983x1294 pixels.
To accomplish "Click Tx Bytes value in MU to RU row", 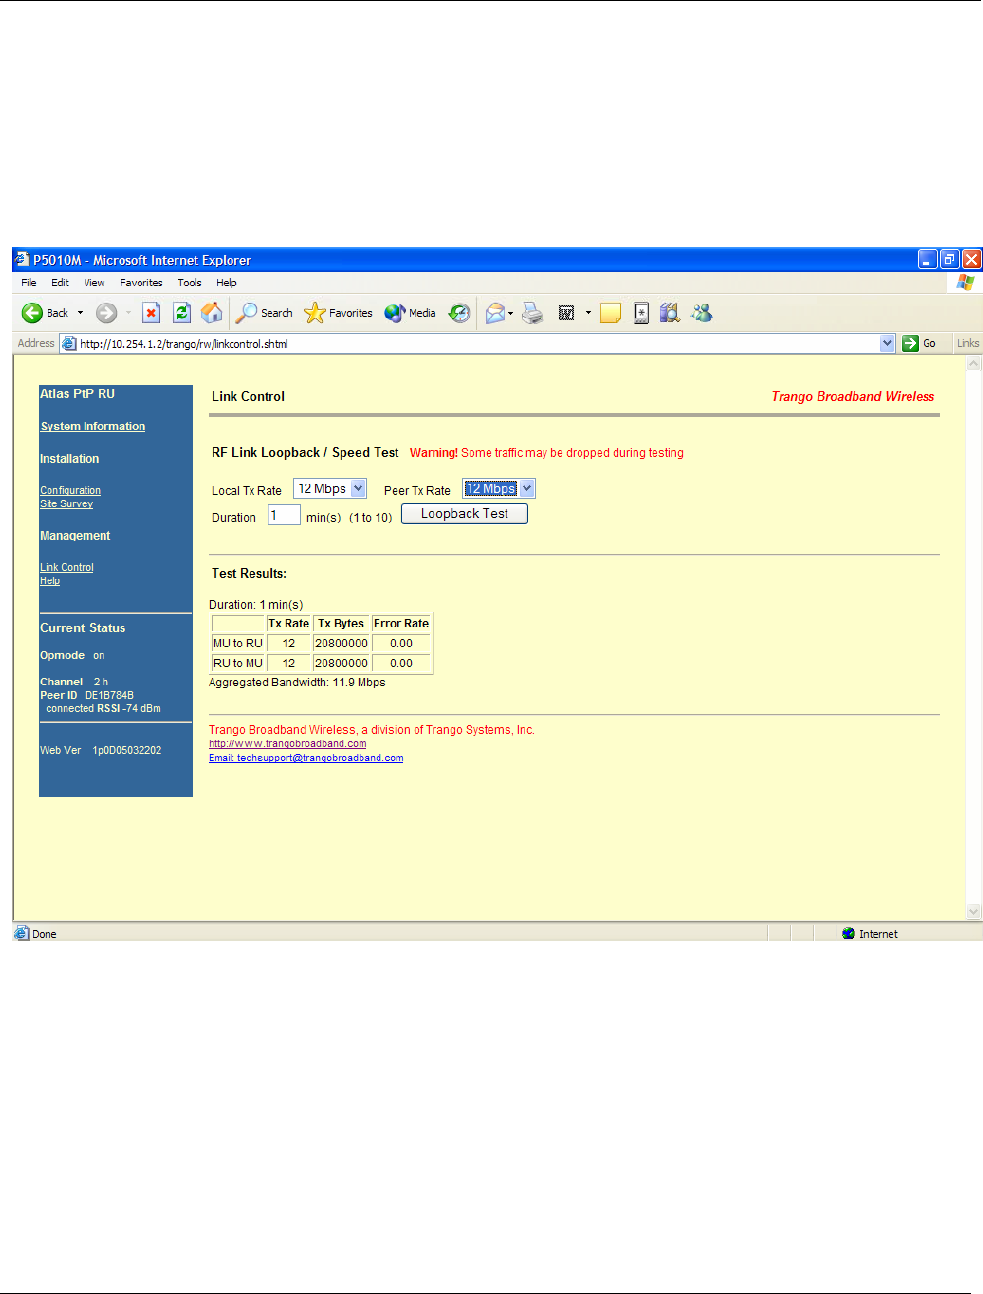I will [x=341, y=643].
